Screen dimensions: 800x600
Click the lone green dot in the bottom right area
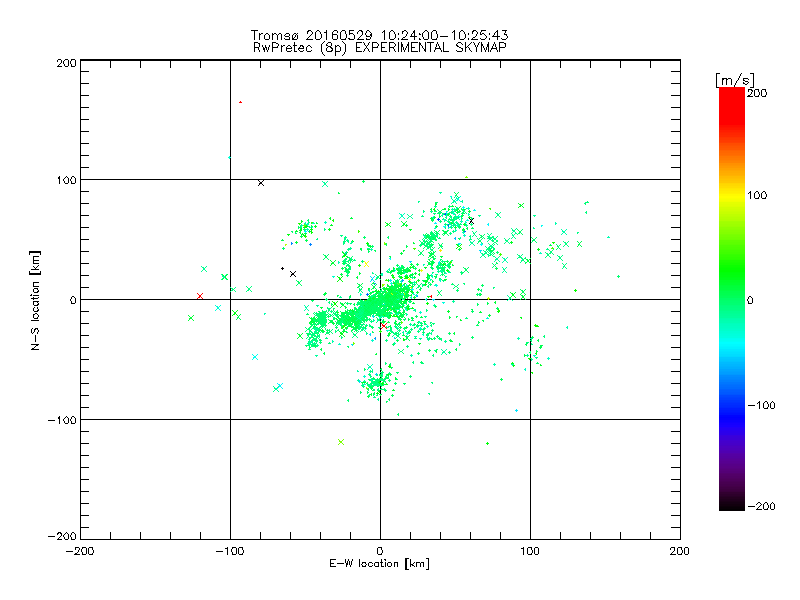point(487,443)
